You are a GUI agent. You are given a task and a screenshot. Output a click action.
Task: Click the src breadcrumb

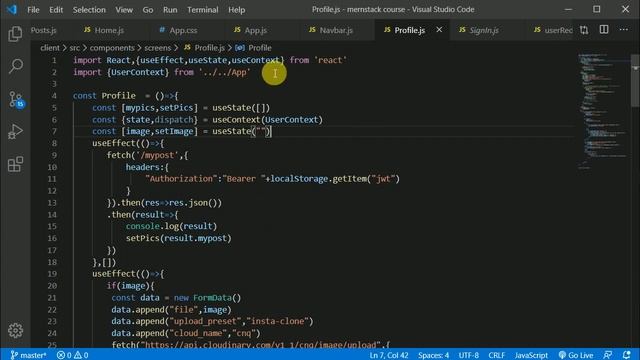74,48
